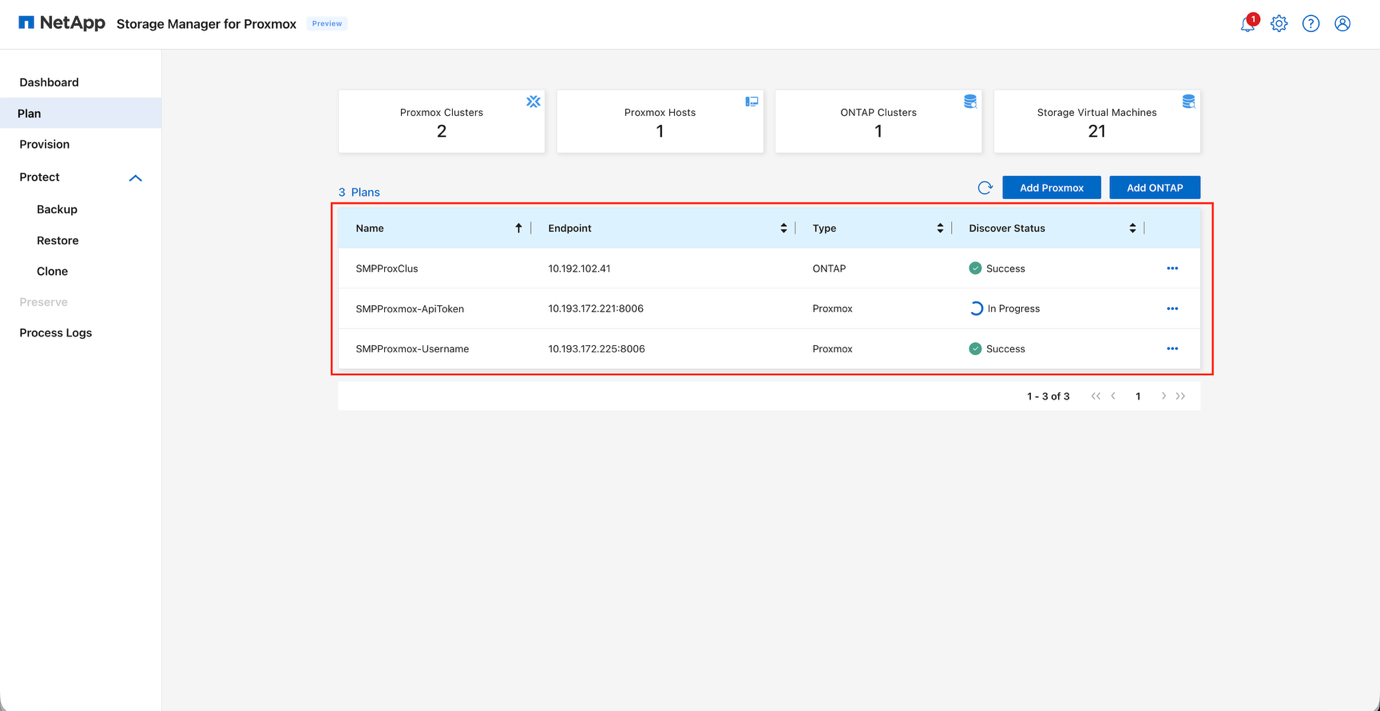Click the Storage Virtual Machines icon
This screenshot has width=1380, height=711.
pos(1188,101)
